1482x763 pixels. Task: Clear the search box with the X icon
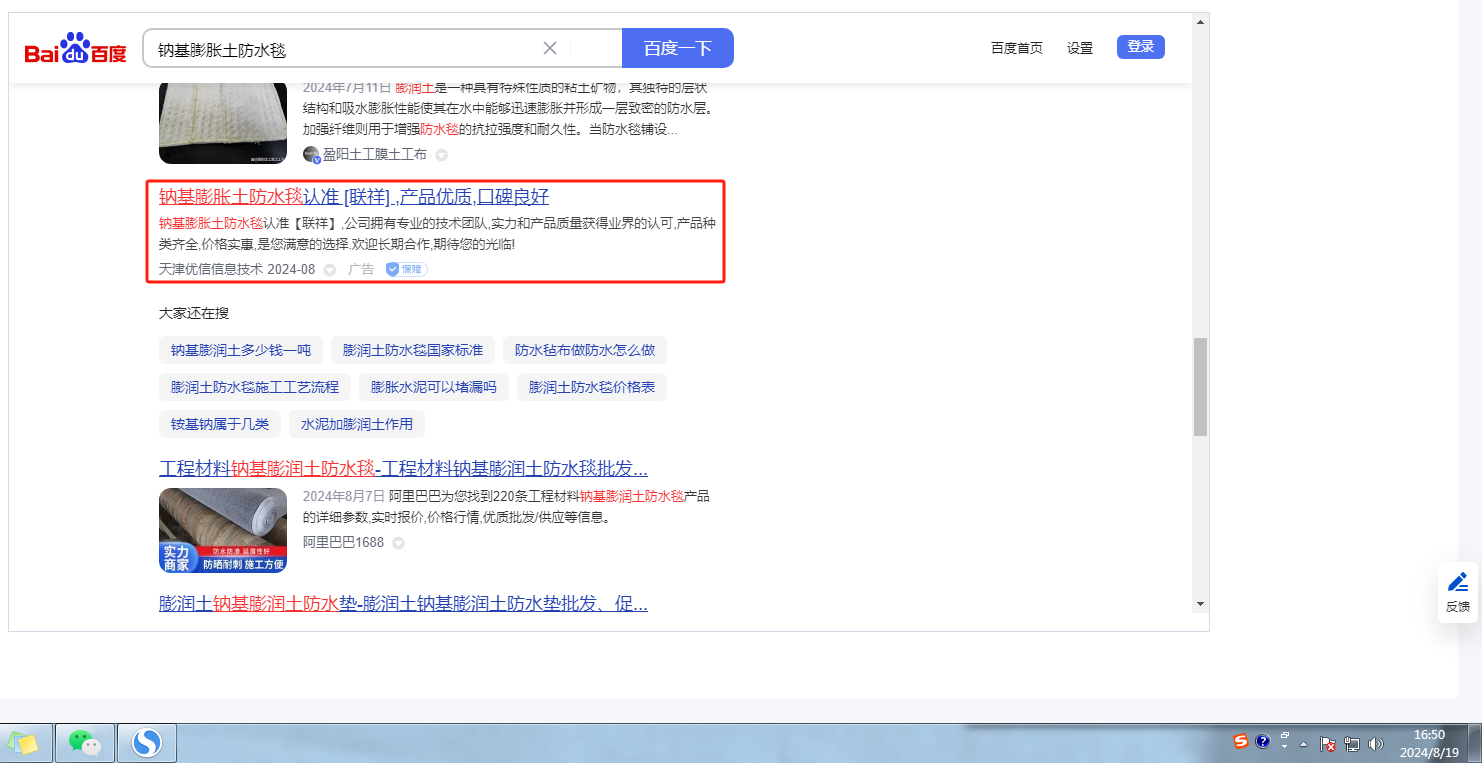tap(550, 48)
